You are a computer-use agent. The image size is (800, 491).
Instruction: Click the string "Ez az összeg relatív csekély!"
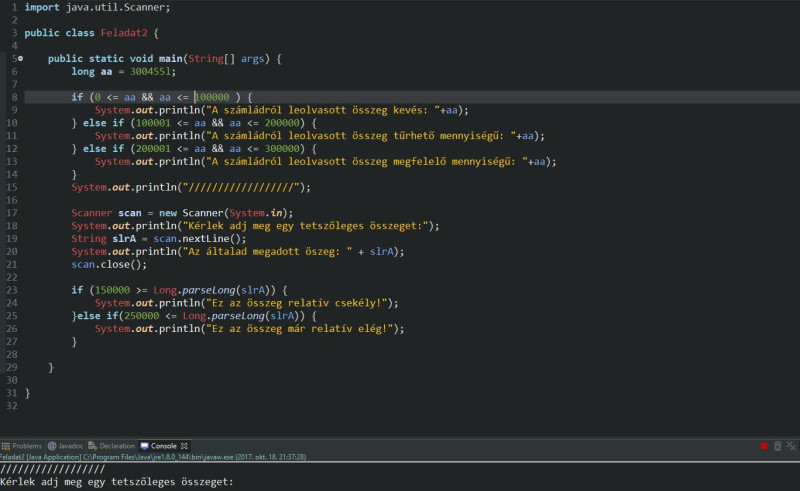click(299, 303)
